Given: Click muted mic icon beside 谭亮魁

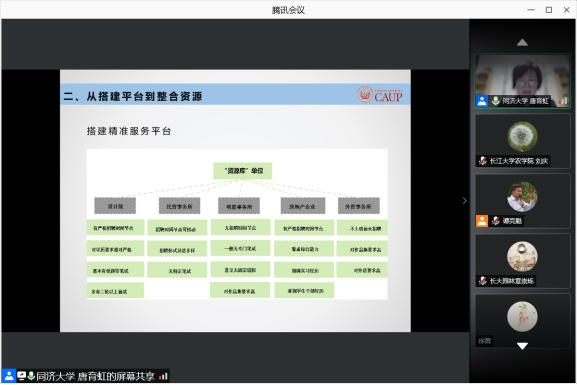Looking at the screenshot, I should pyautogui.click(x=496, y=221).
